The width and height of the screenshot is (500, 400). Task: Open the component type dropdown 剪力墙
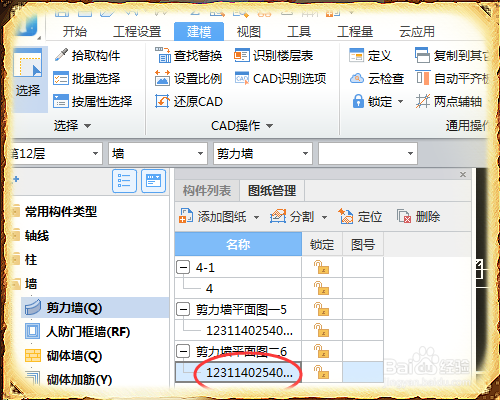[263, 153]
